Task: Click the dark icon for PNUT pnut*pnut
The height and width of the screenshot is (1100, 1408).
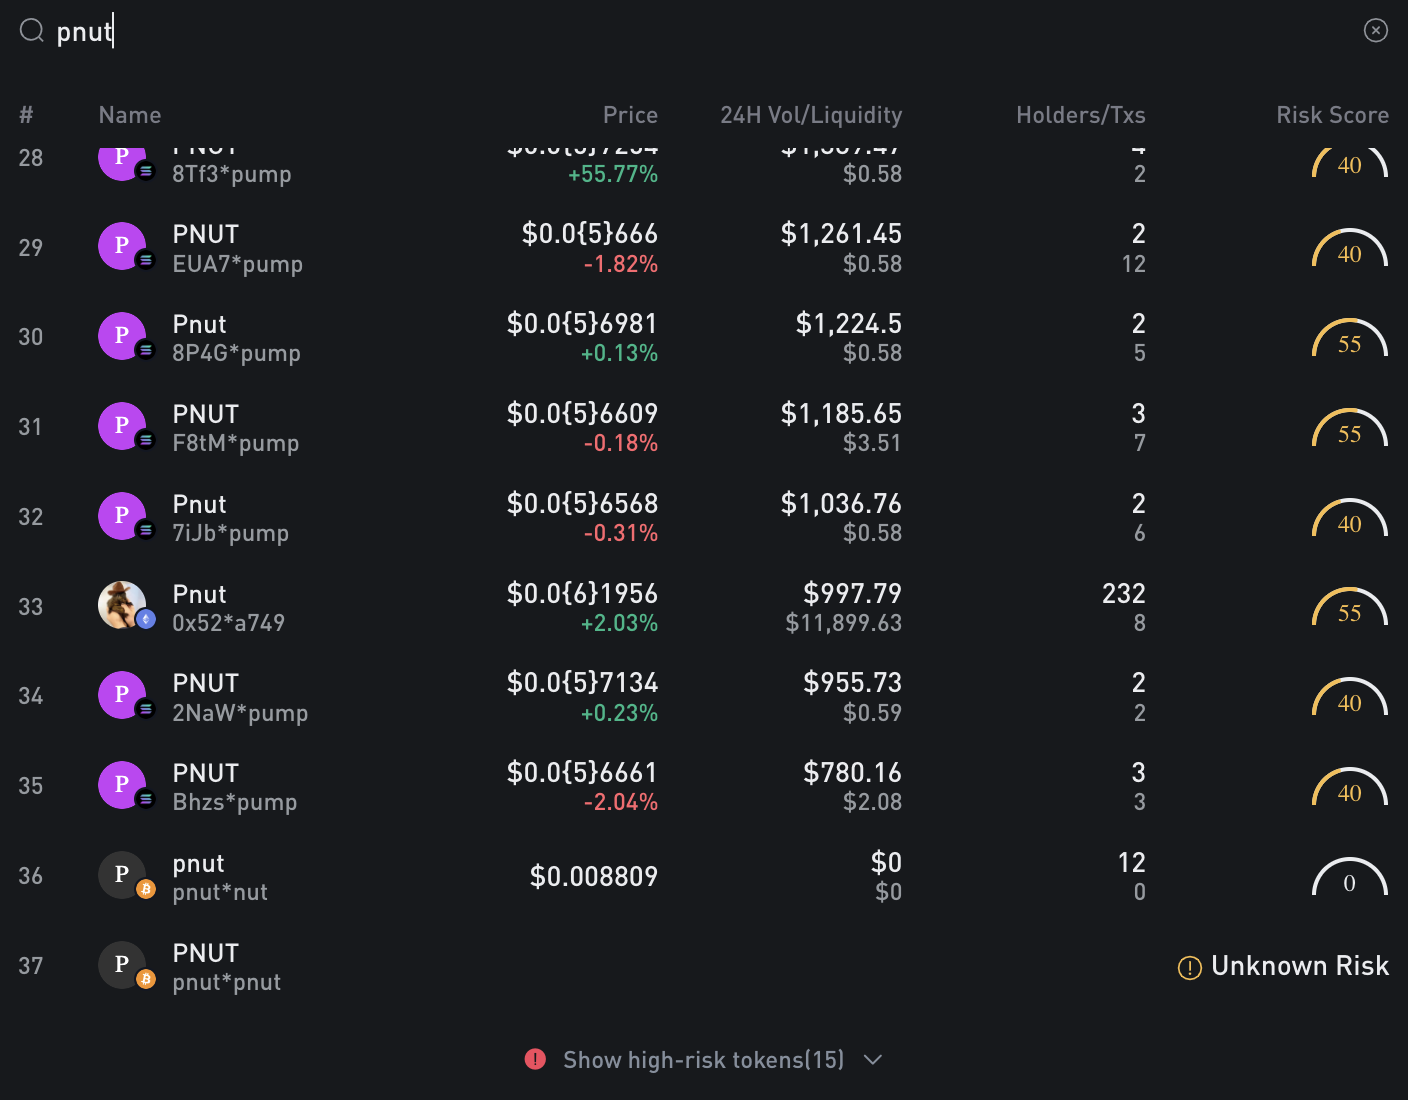Action: (x=122, y=965)
